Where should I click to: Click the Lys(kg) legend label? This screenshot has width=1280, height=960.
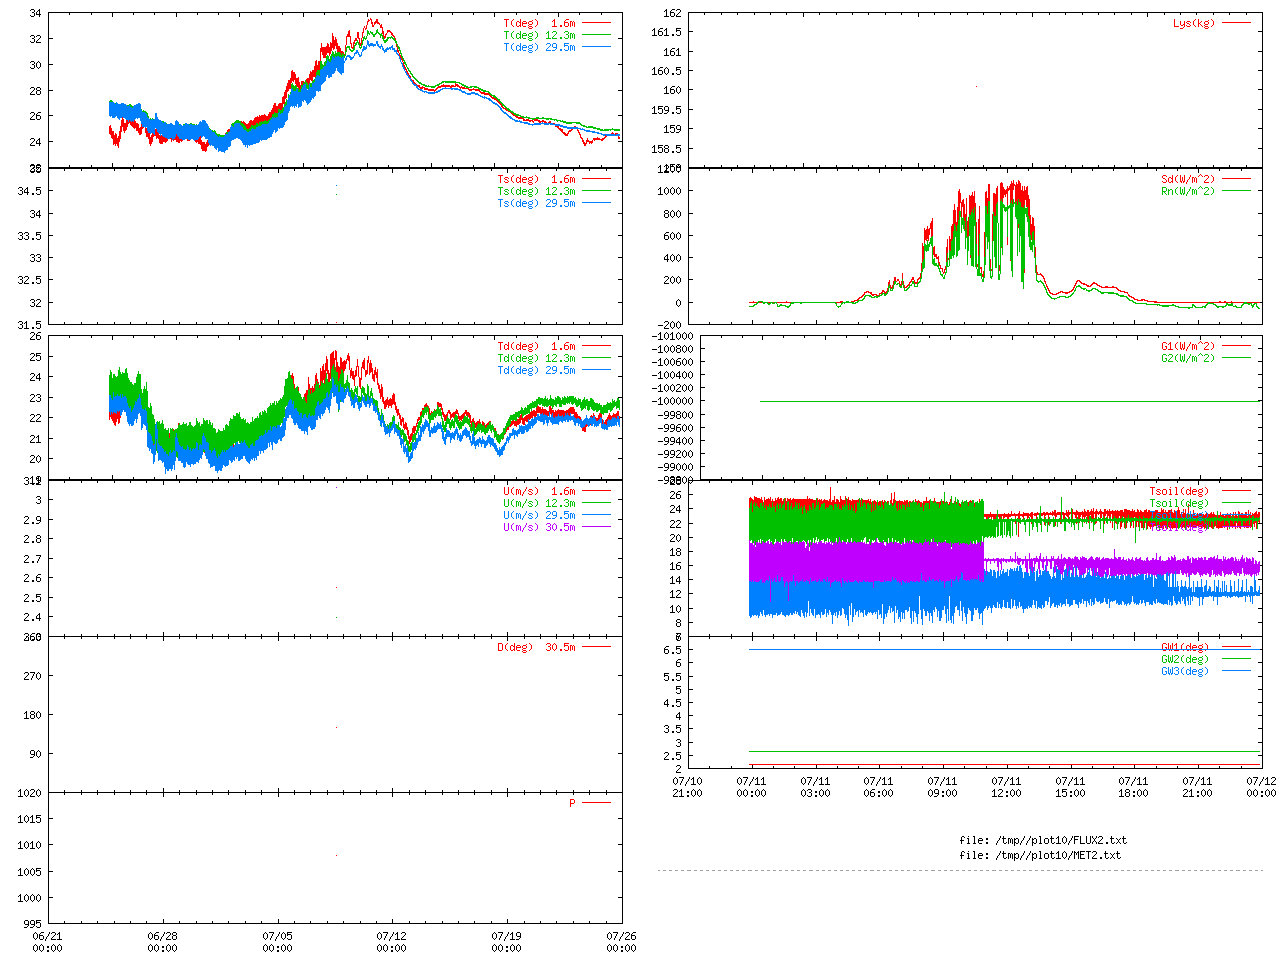click(x=1194, y=23)
